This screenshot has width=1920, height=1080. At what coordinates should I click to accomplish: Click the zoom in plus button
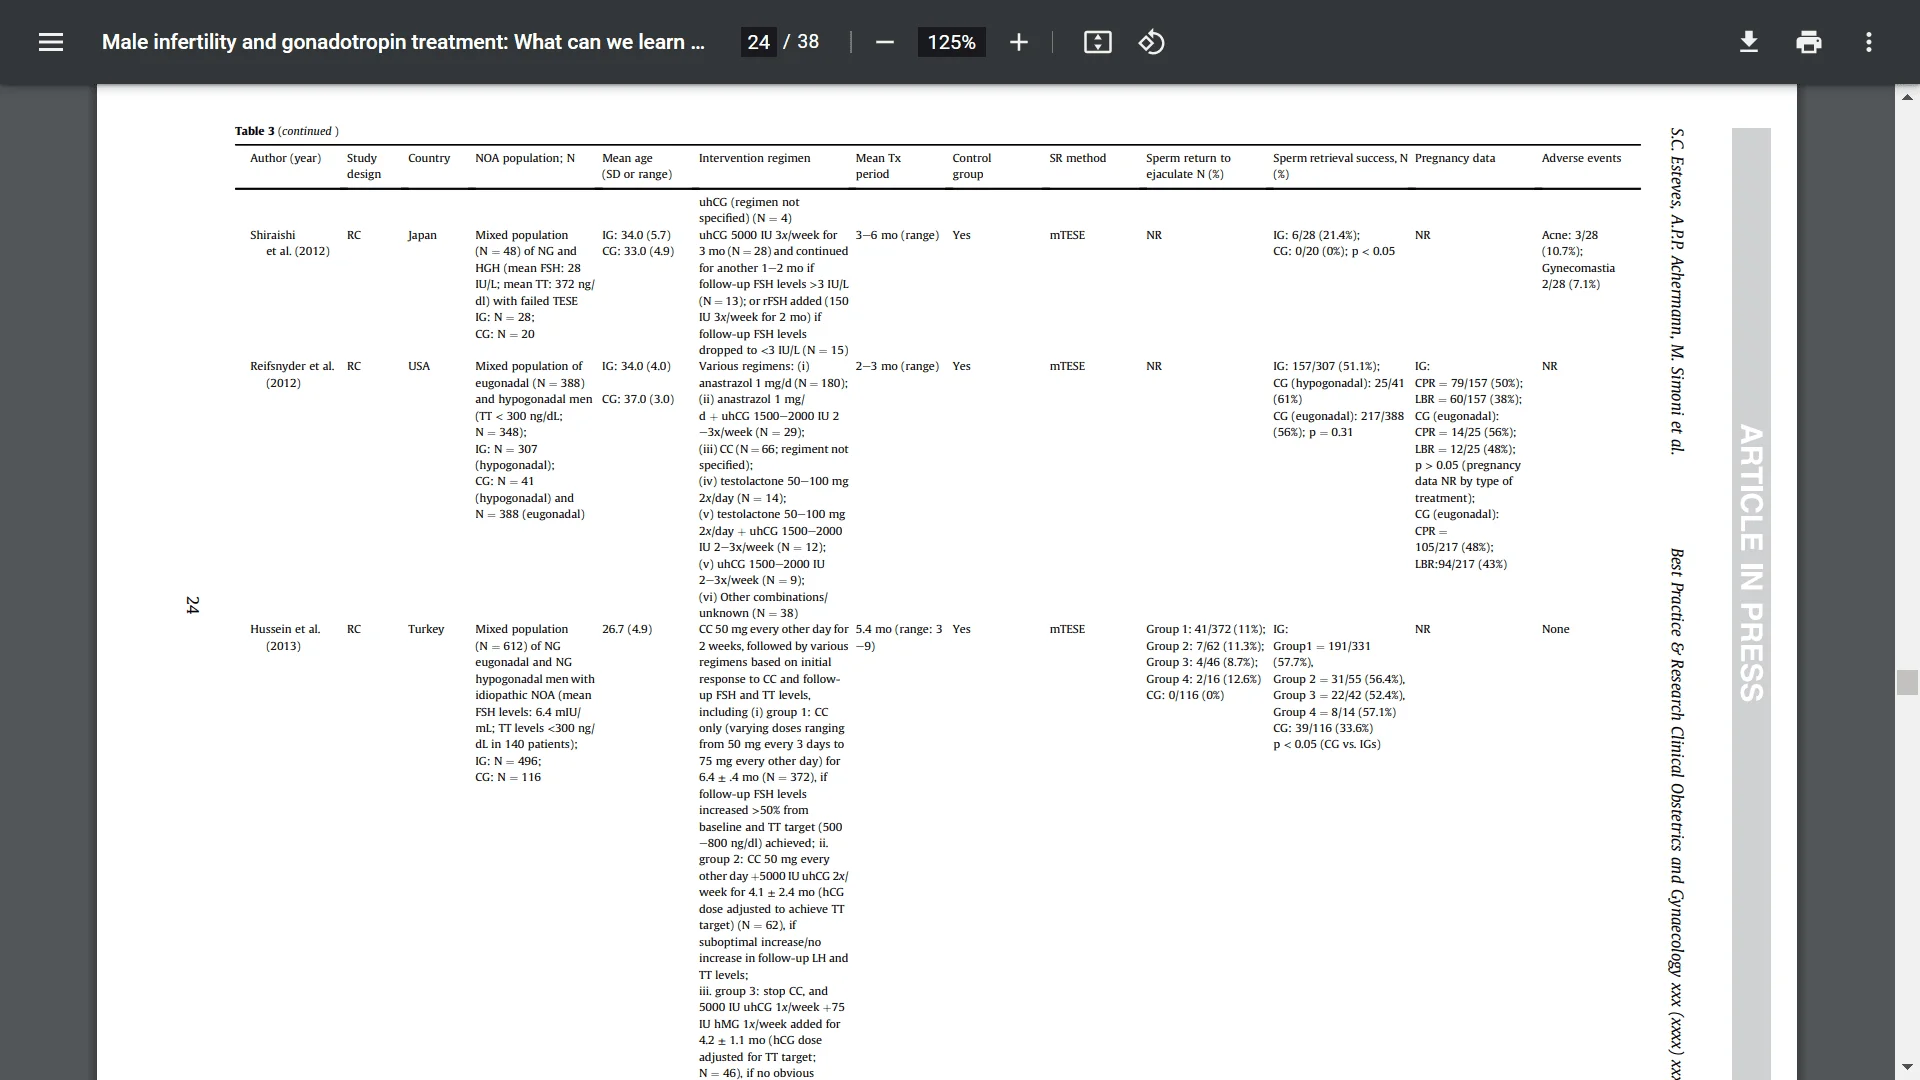click(x=1018, y=42)
